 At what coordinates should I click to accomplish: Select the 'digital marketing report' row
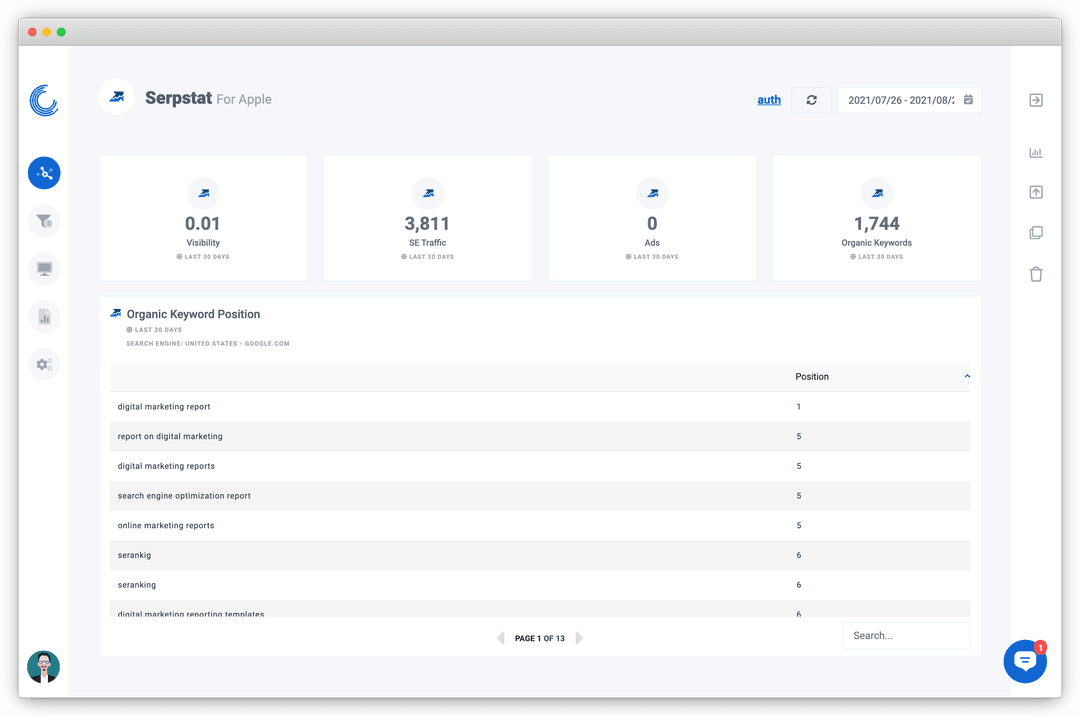[x=539, y=407]
